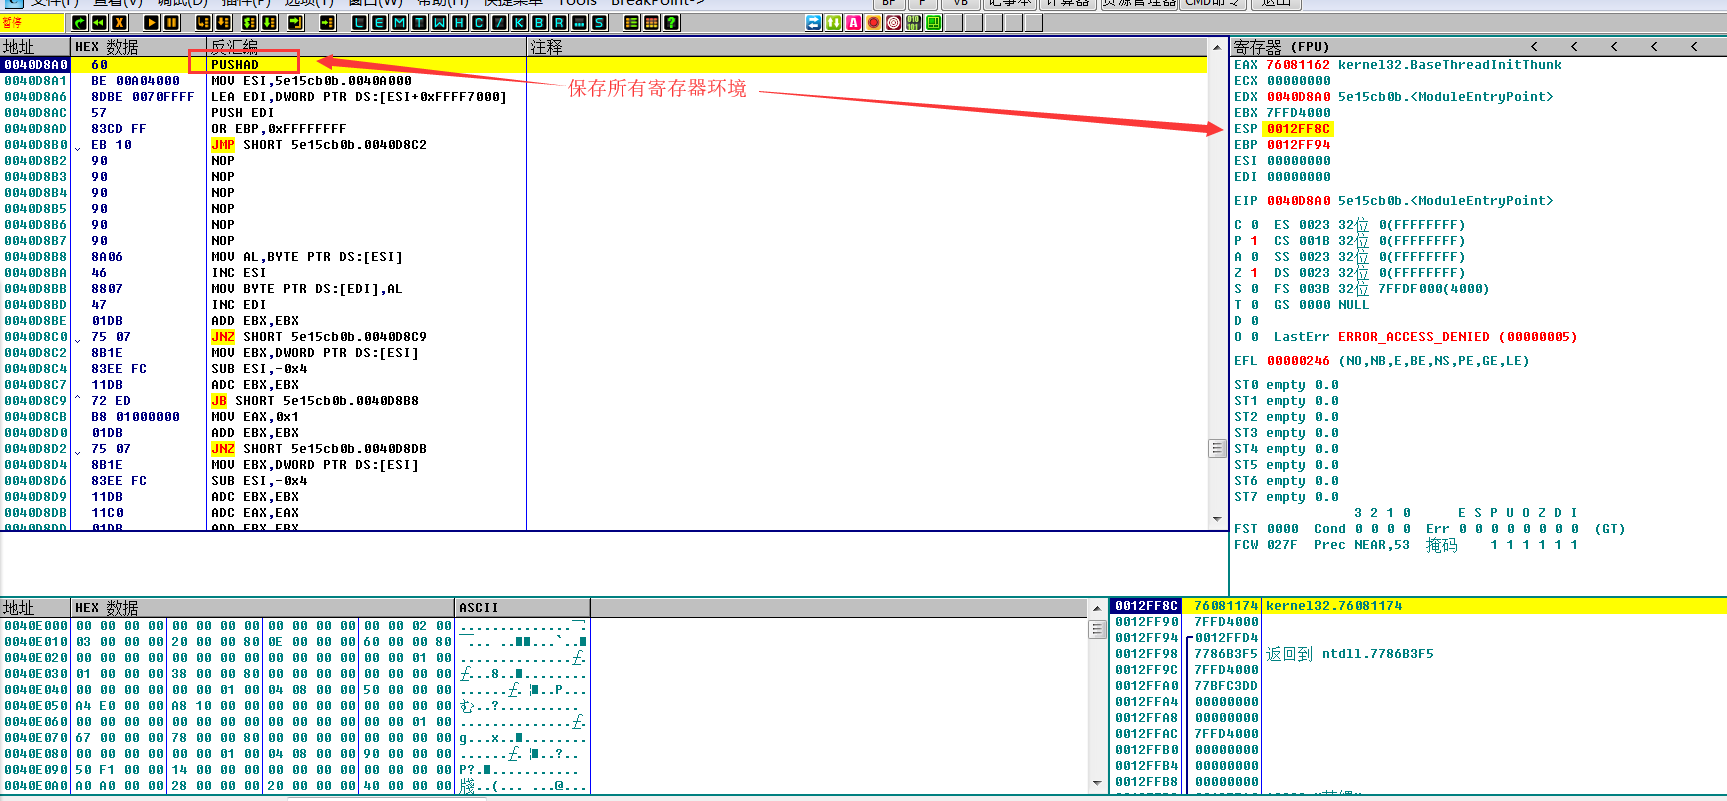Click the Step Into toolbar icon
Screen dimensions: 1727x801
[x=203, y=22]
